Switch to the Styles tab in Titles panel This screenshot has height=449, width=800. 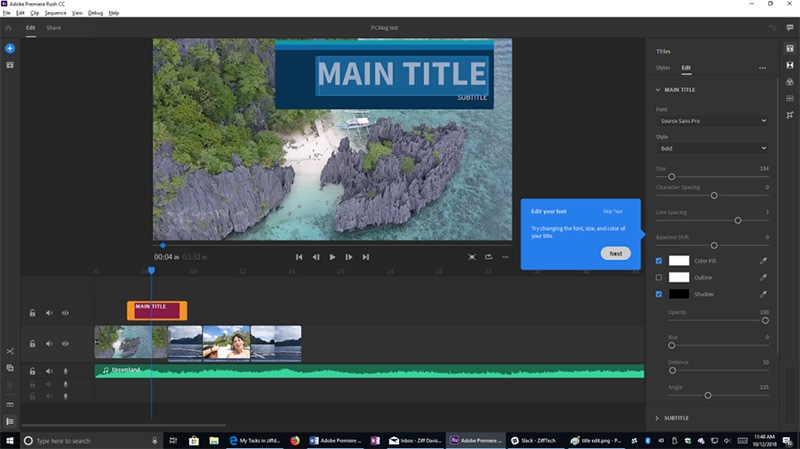[x=663, y=68]
